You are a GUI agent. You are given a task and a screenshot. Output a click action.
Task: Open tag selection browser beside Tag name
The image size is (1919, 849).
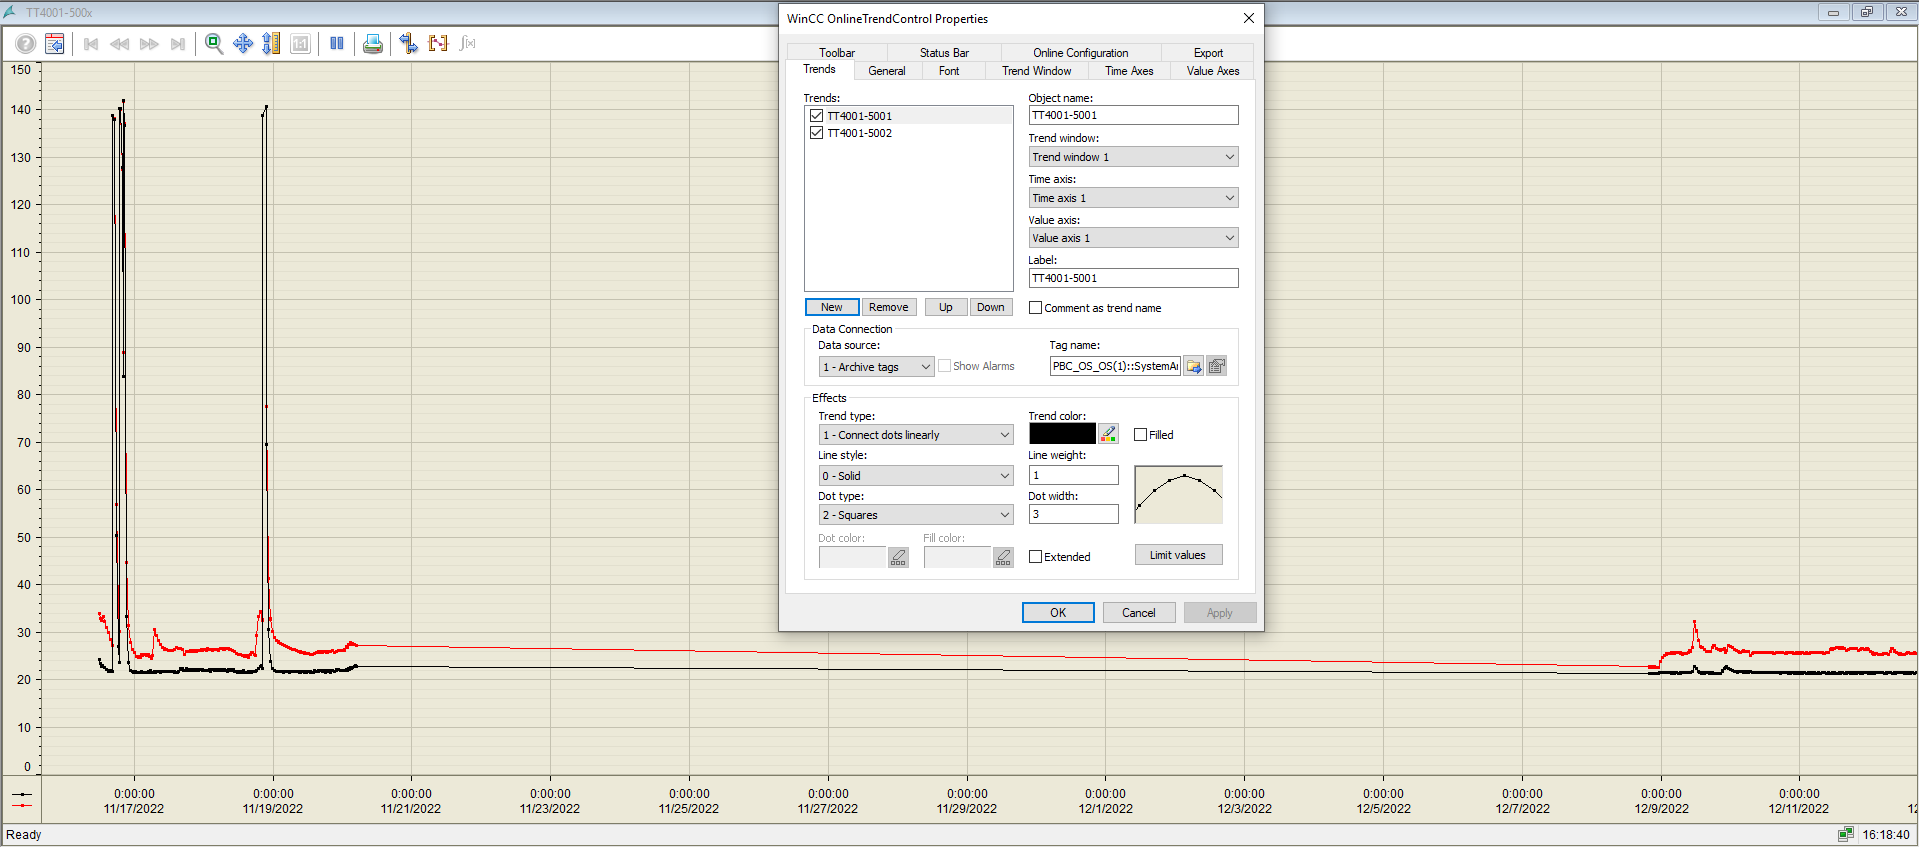pos(1193,367)
